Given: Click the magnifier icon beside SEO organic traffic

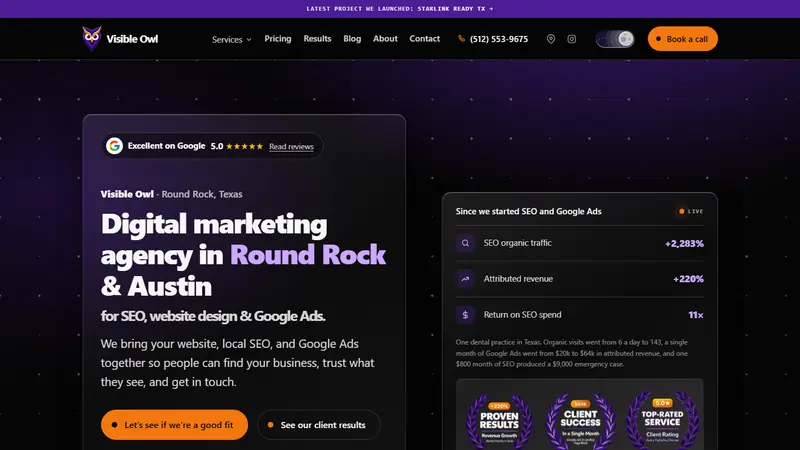Looking at the screenshot, I should [465, 243].
